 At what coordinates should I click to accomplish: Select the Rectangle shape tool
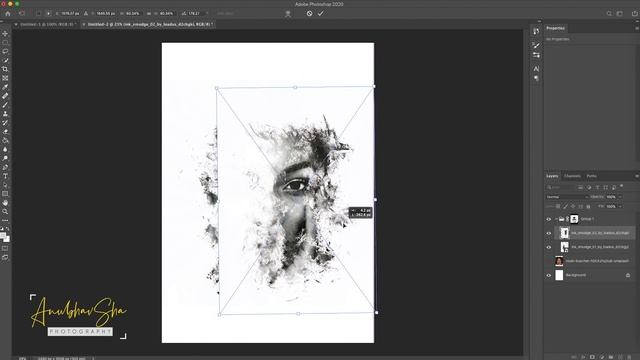[x=5, y=194]
